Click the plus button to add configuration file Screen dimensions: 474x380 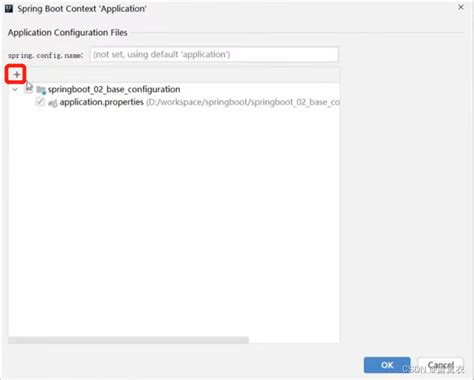point(16,74)
